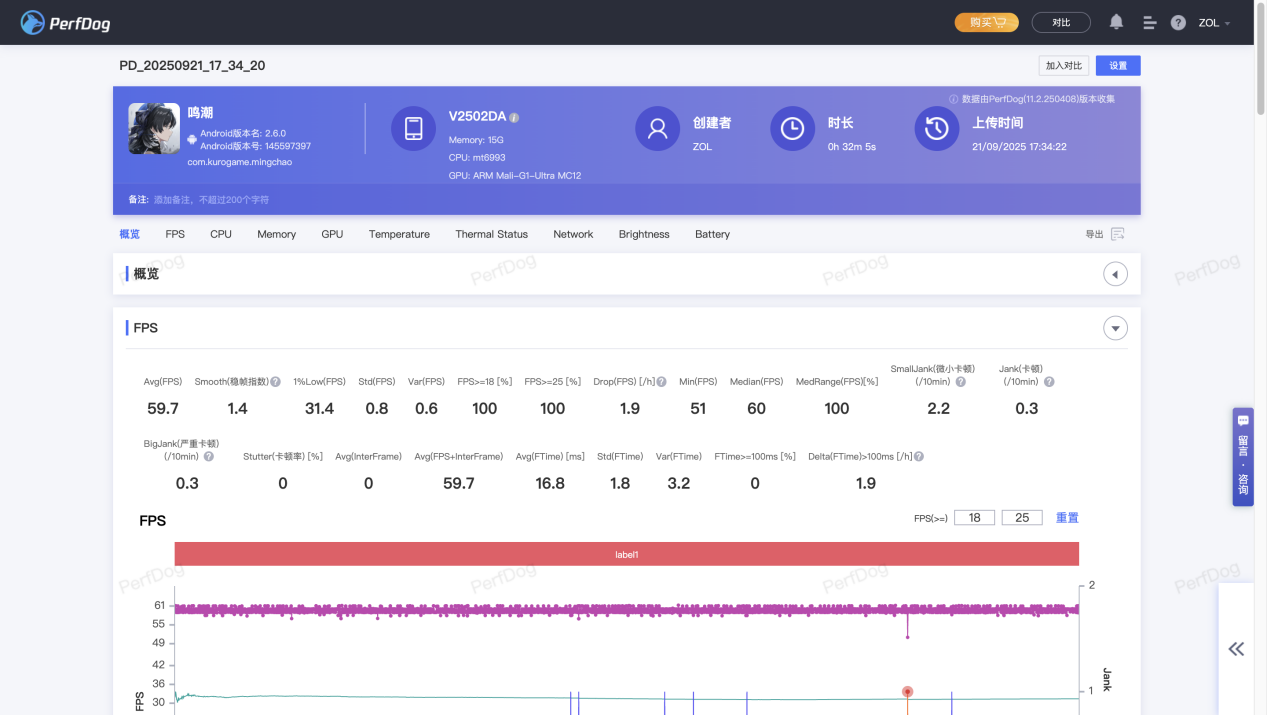1267x715 pixels.
Task: Click the export icon next to 导出
Action: coord(1117,234)
